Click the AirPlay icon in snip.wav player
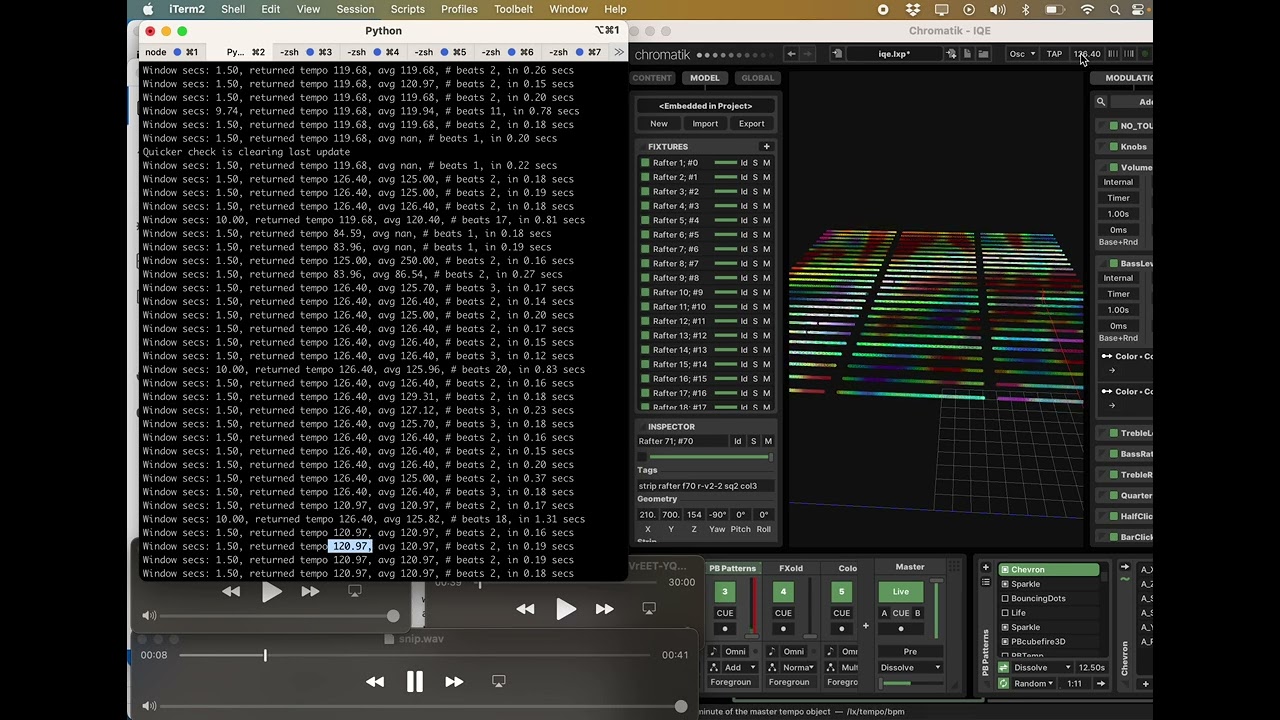 tap(499, 682)
